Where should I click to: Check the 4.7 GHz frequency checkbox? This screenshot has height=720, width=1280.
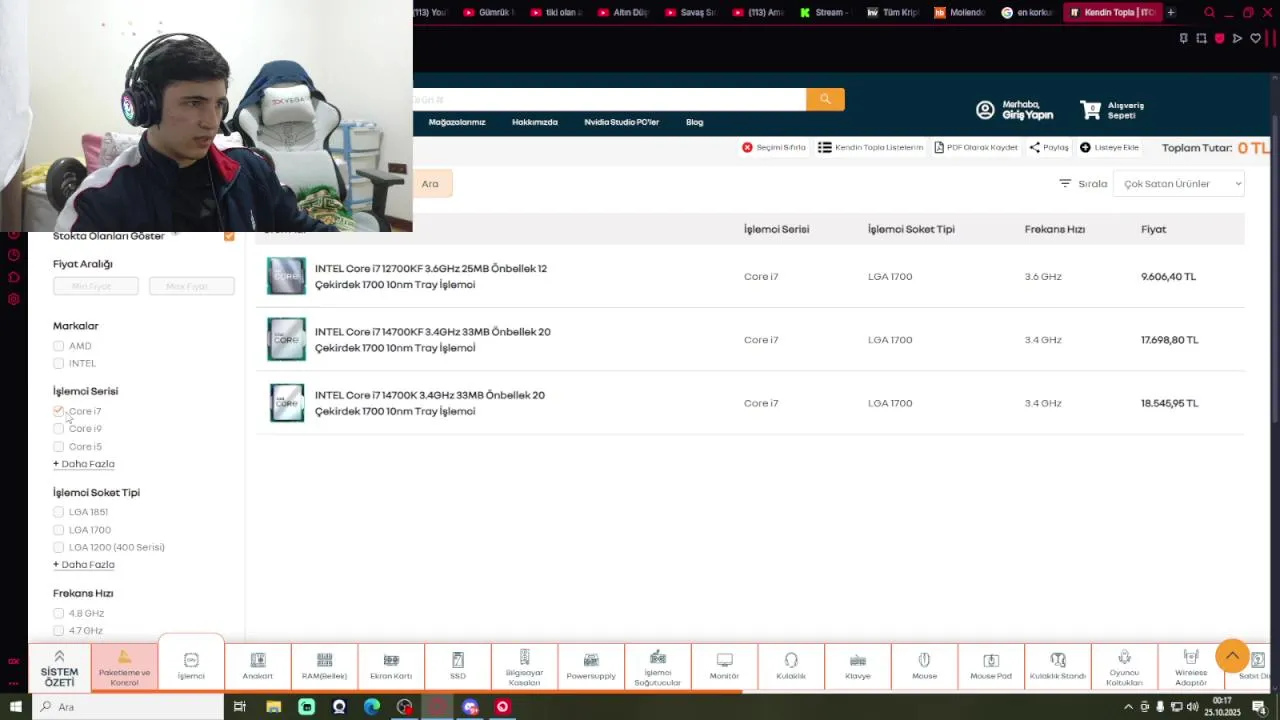click(x=58, y=631)
